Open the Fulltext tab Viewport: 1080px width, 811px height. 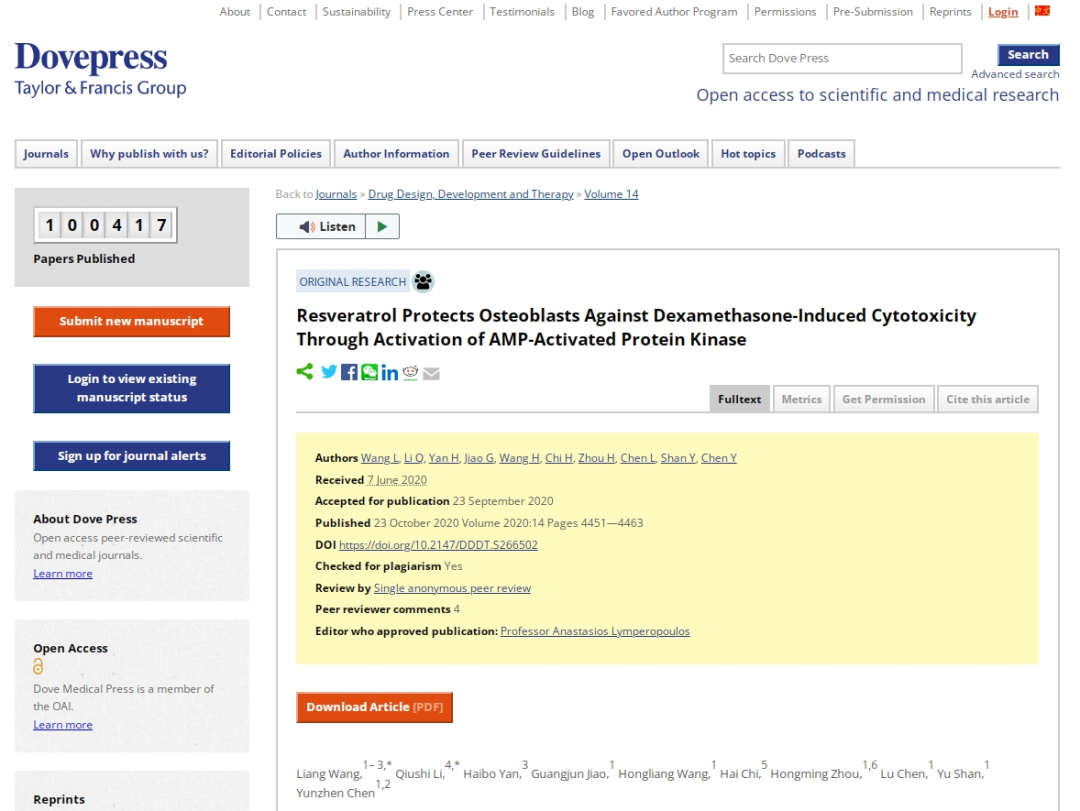pyautogui.click(x=739, y=399)
